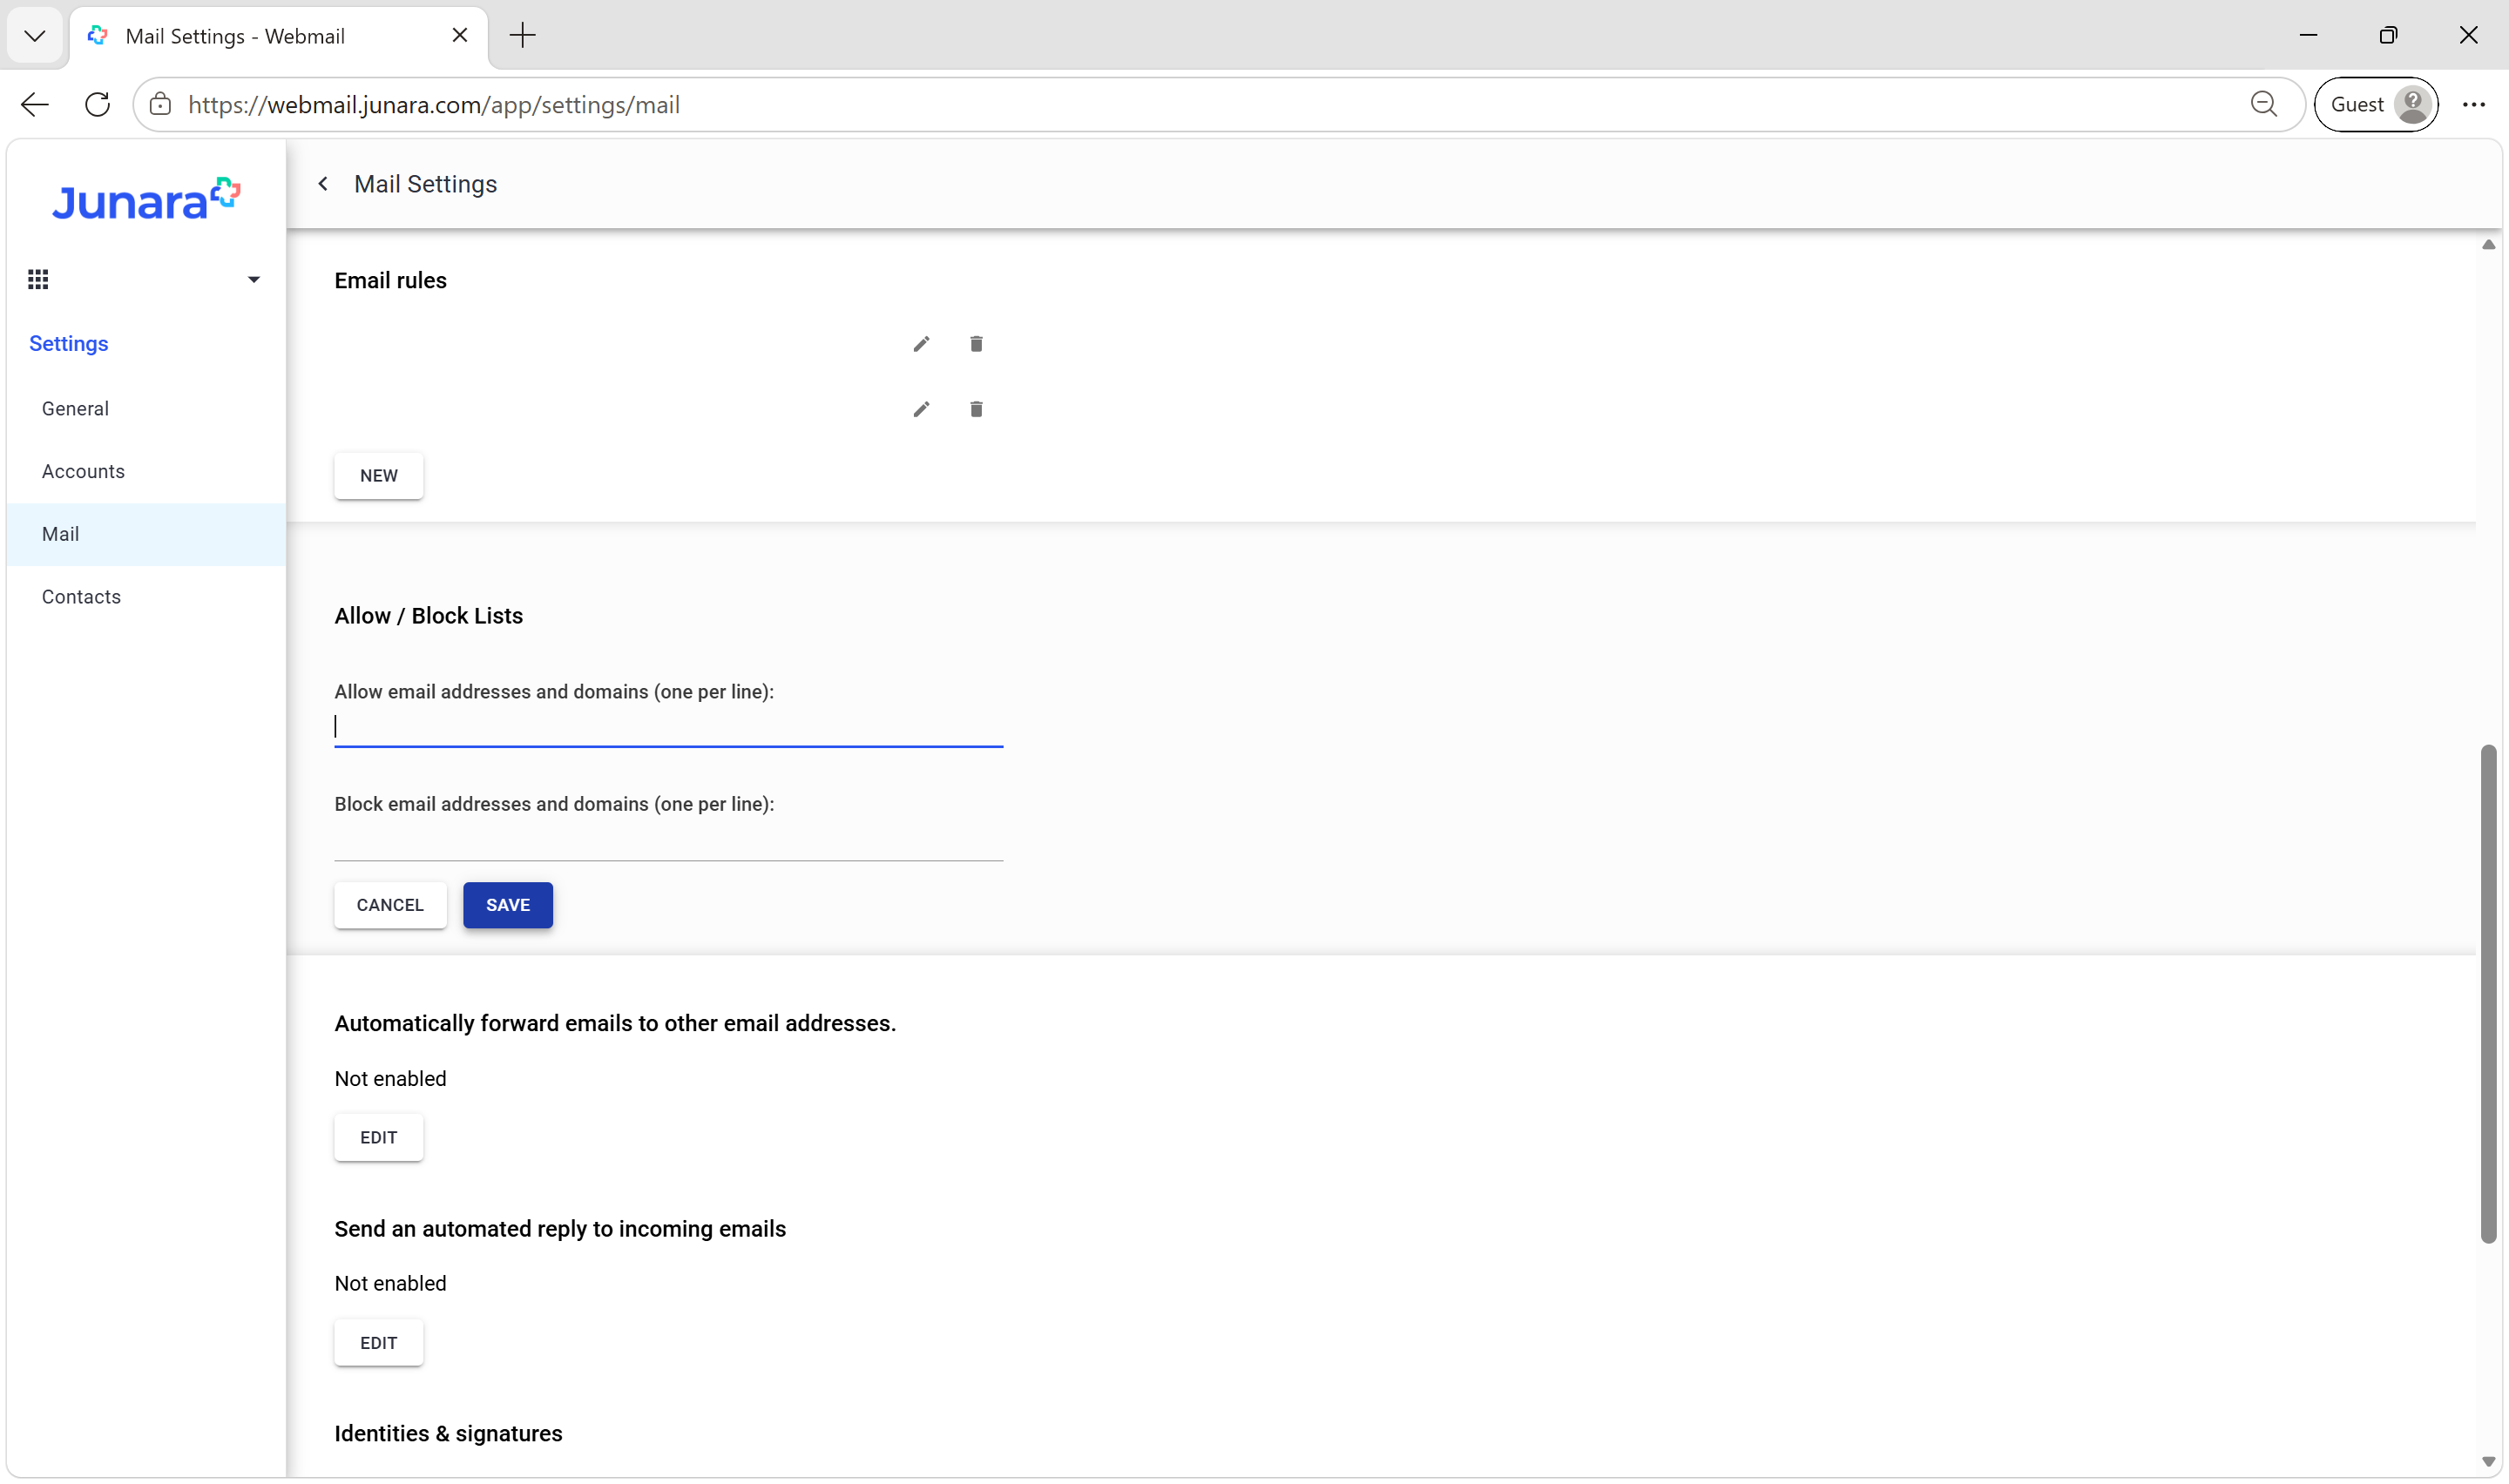Click the Allow / Block Lists heading
This screenshot has width=2509, height=1484.
click(429, 616)
